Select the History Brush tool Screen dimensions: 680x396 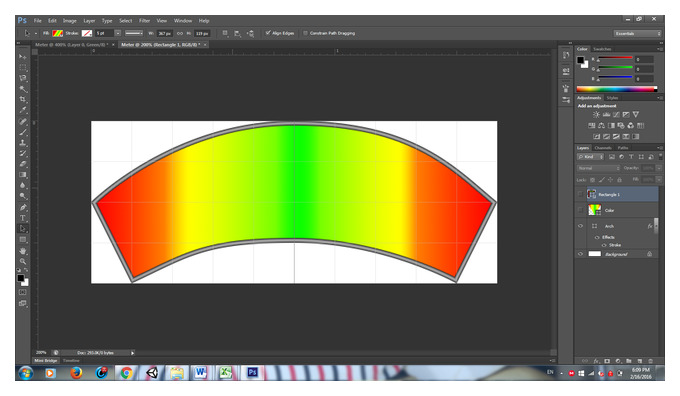[23, 153]
